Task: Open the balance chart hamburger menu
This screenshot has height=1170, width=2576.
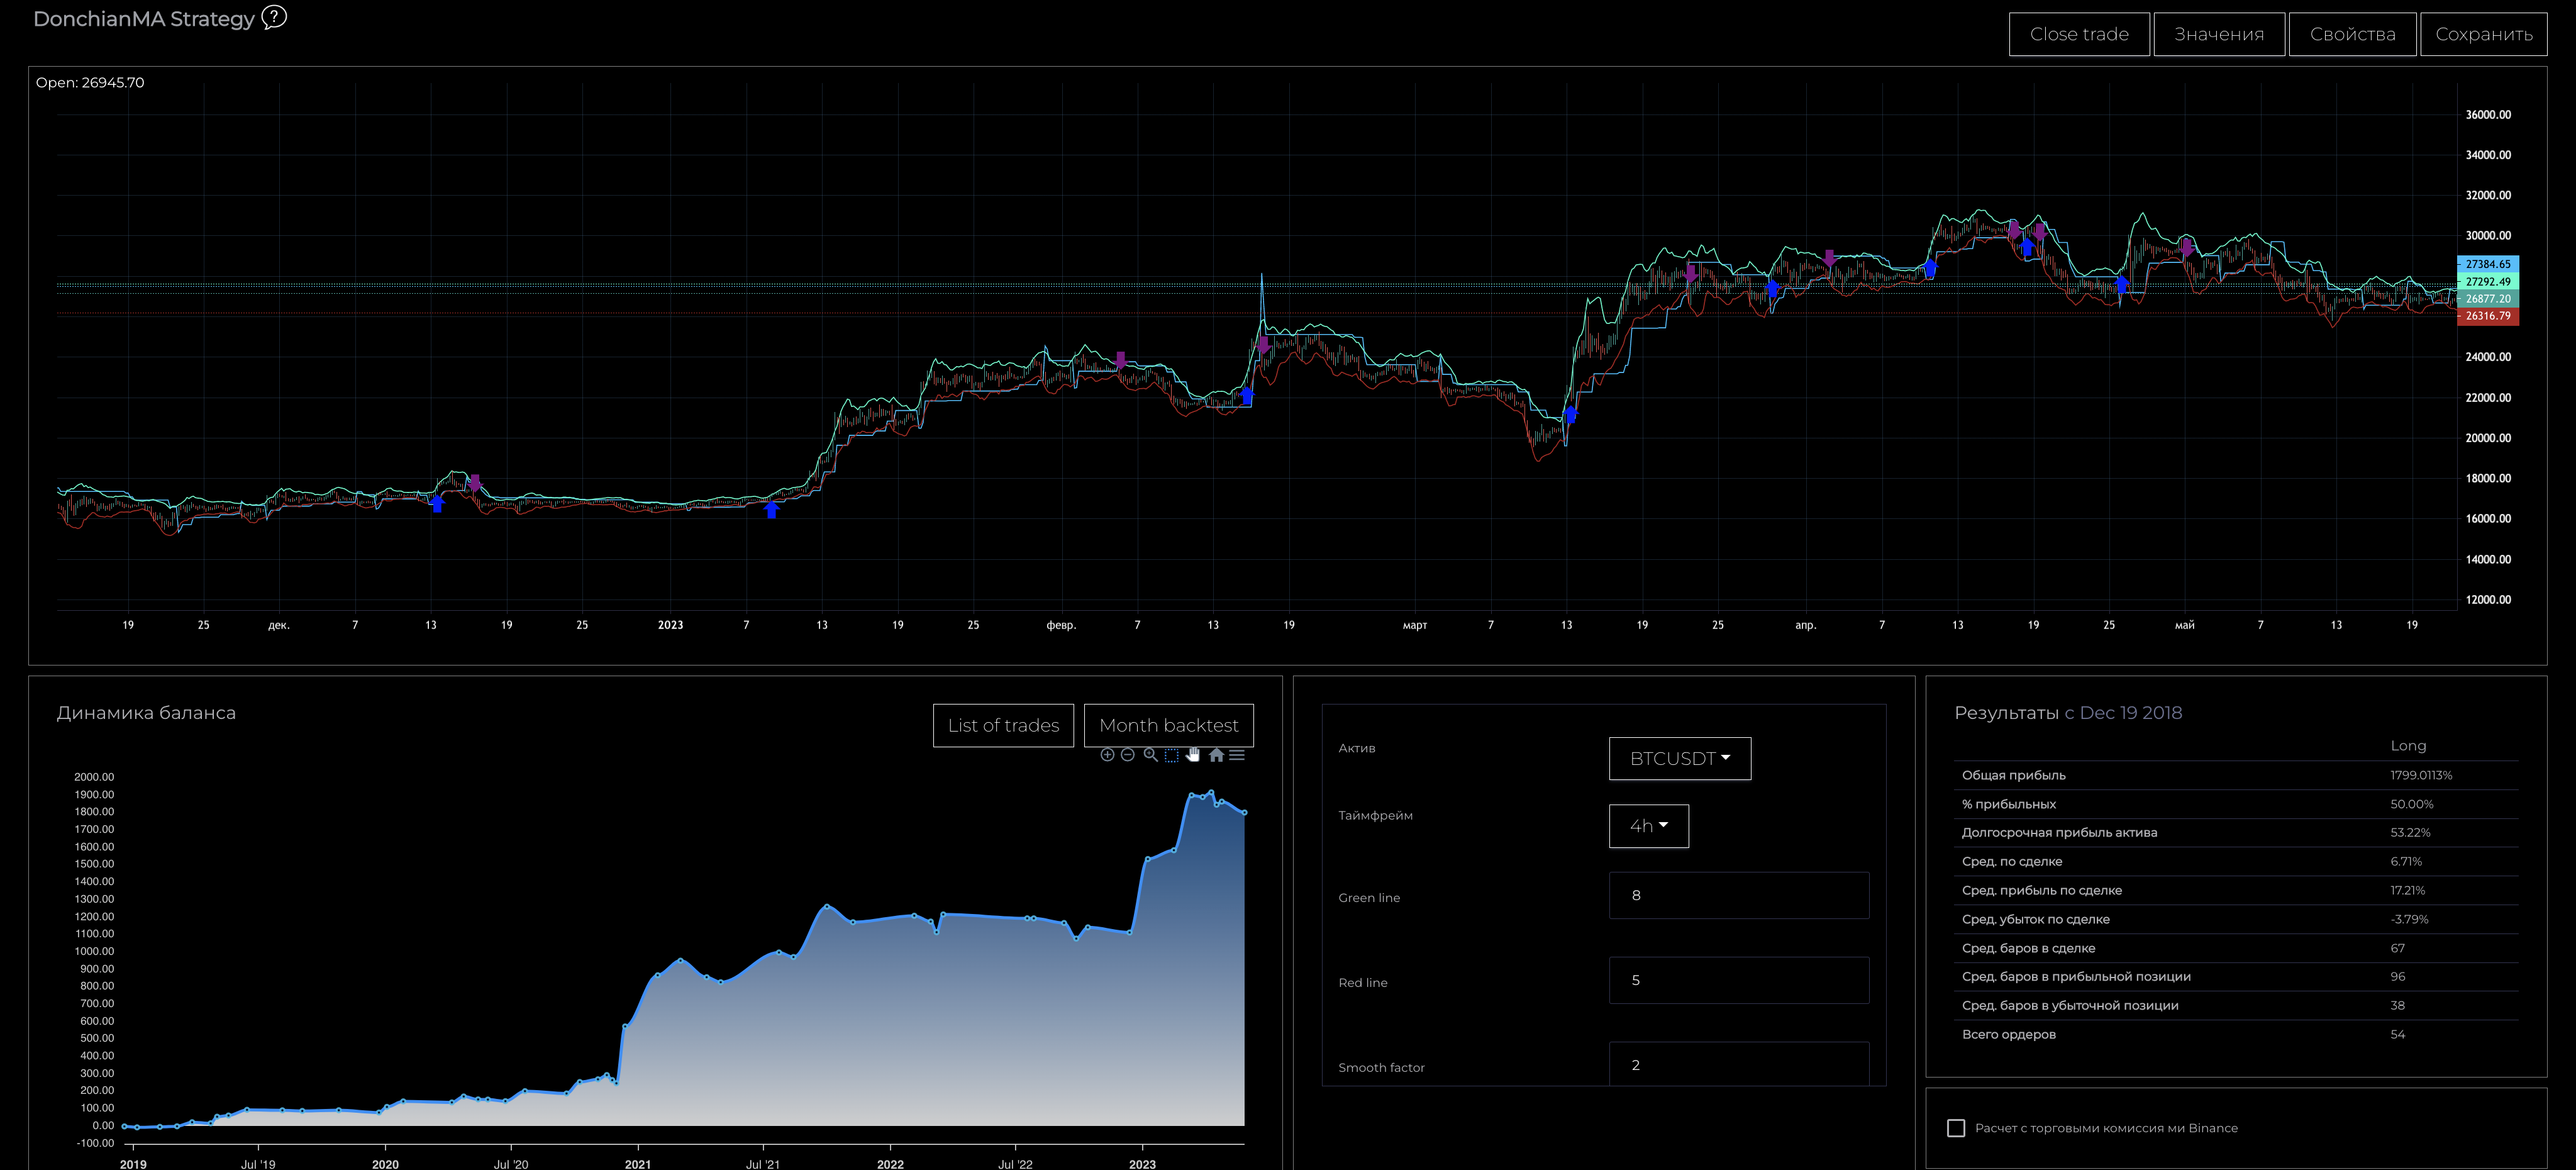Action: pyautogui.click(x=1237, y=755)
